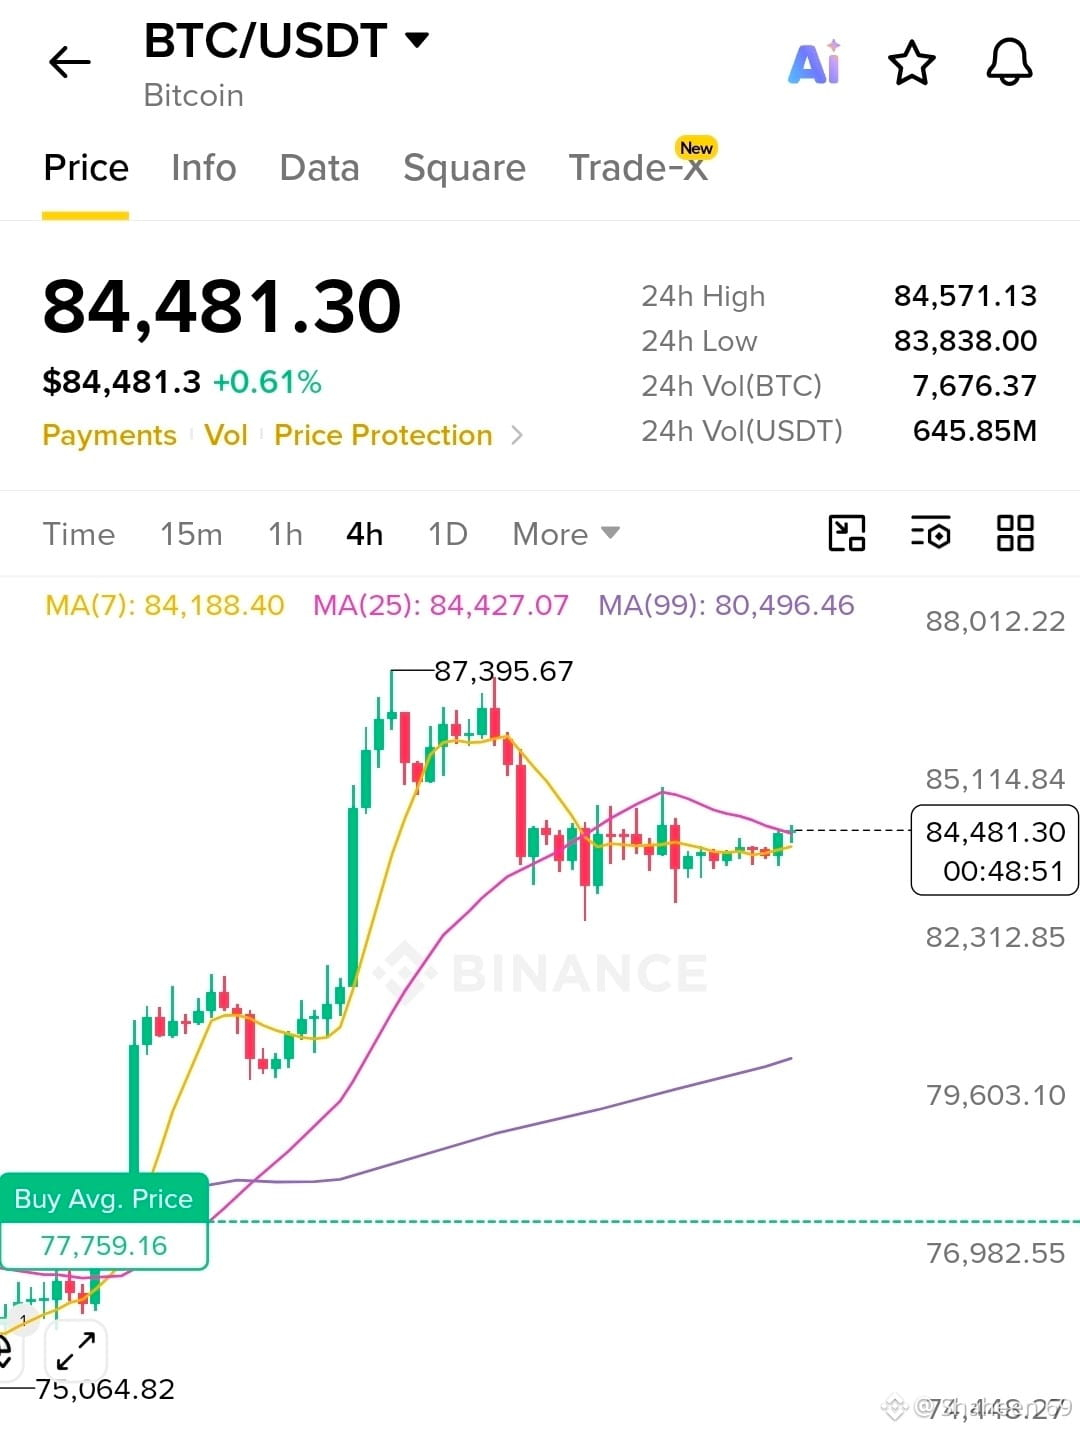Select the 1D interval
1080x1432 pixels.
click(x=448, y=534)
